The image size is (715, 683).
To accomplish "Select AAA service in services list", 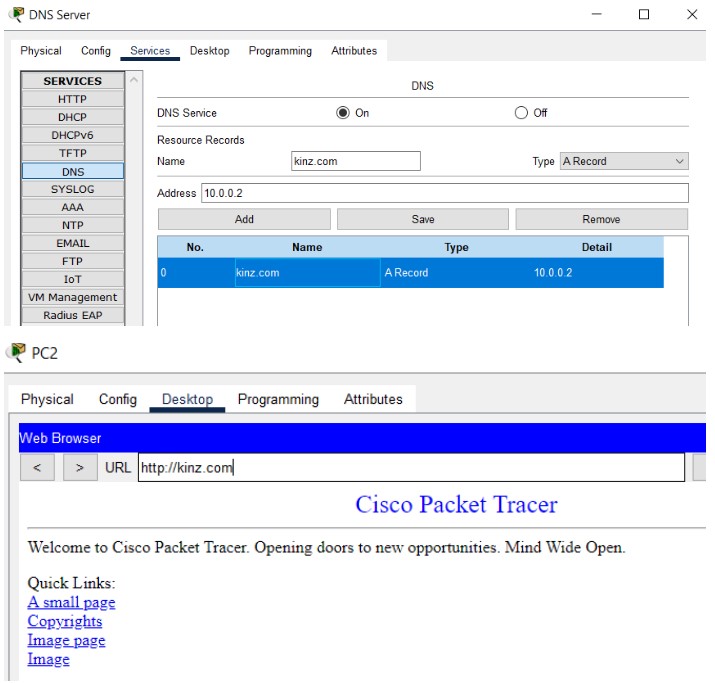I will [x=73, y=207].
